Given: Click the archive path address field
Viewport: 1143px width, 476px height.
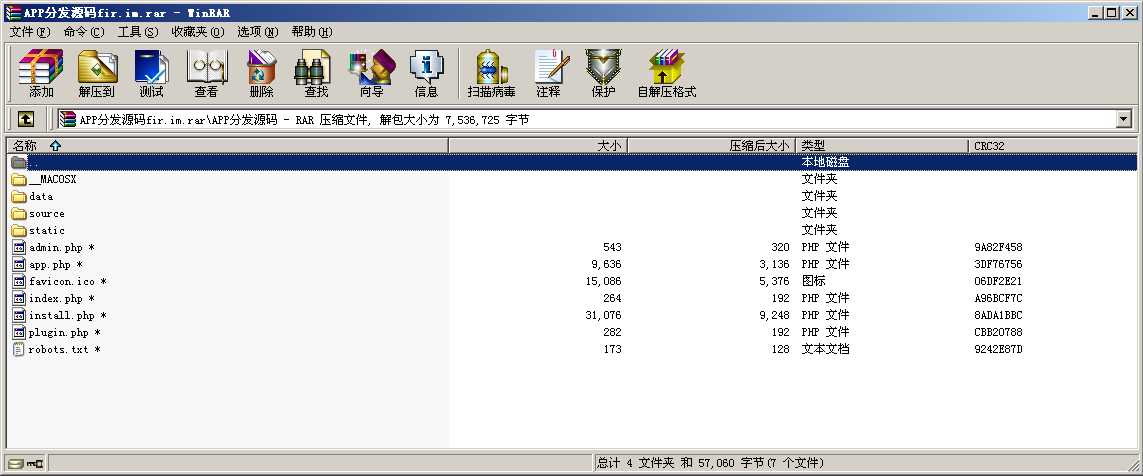Looking at the screenshot, I should (587, 119).
